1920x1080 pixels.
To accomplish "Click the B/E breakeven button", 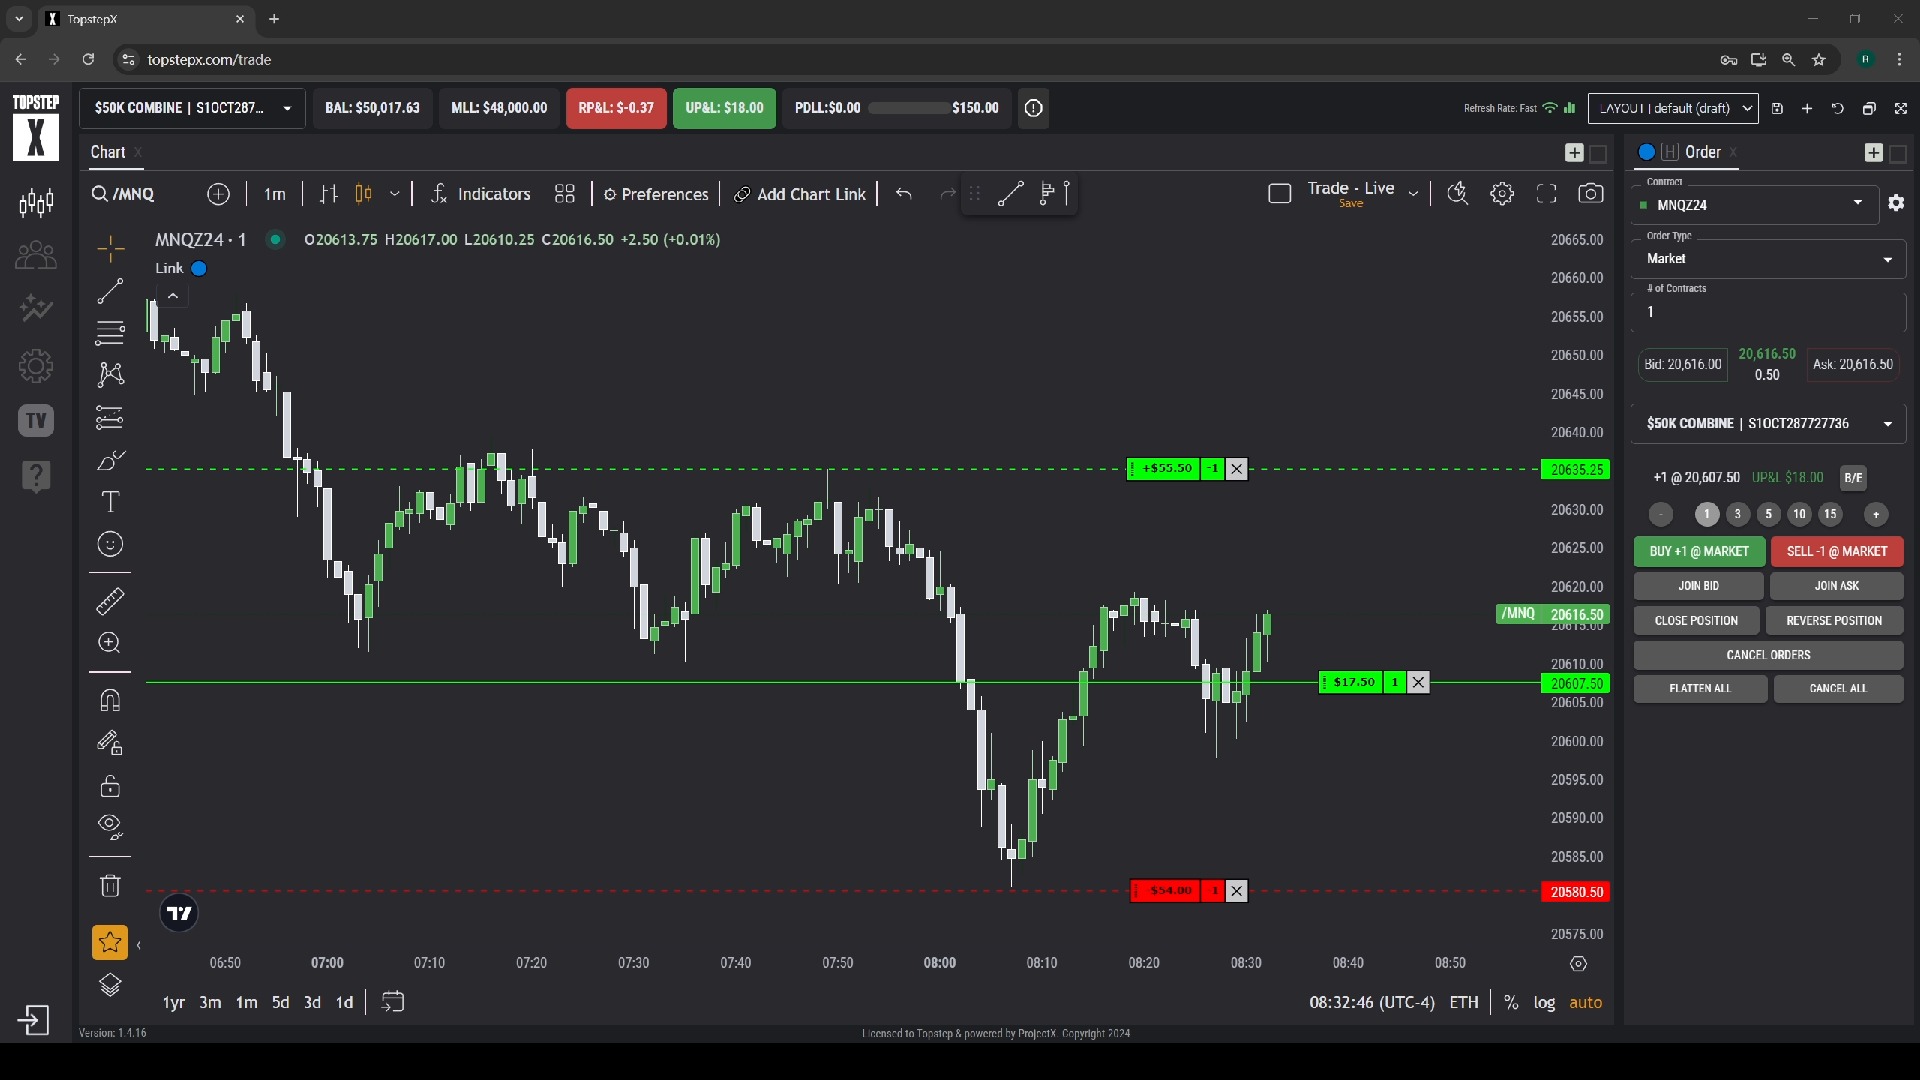I will [x=1853, y=477].
